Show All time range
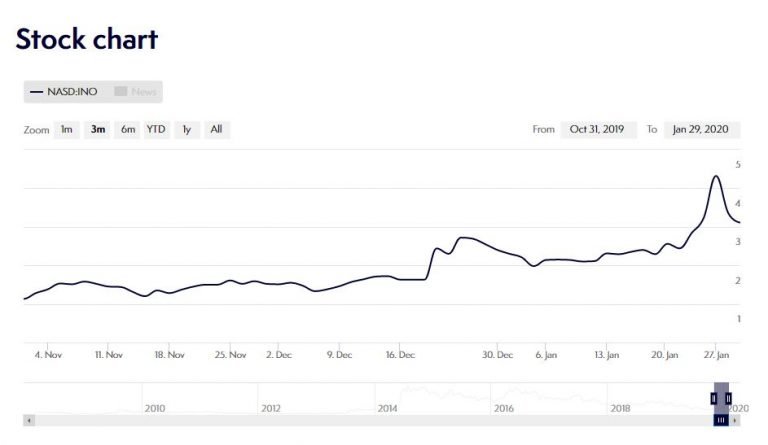Viewport: 768px width, 445px height. click(216, 129)
